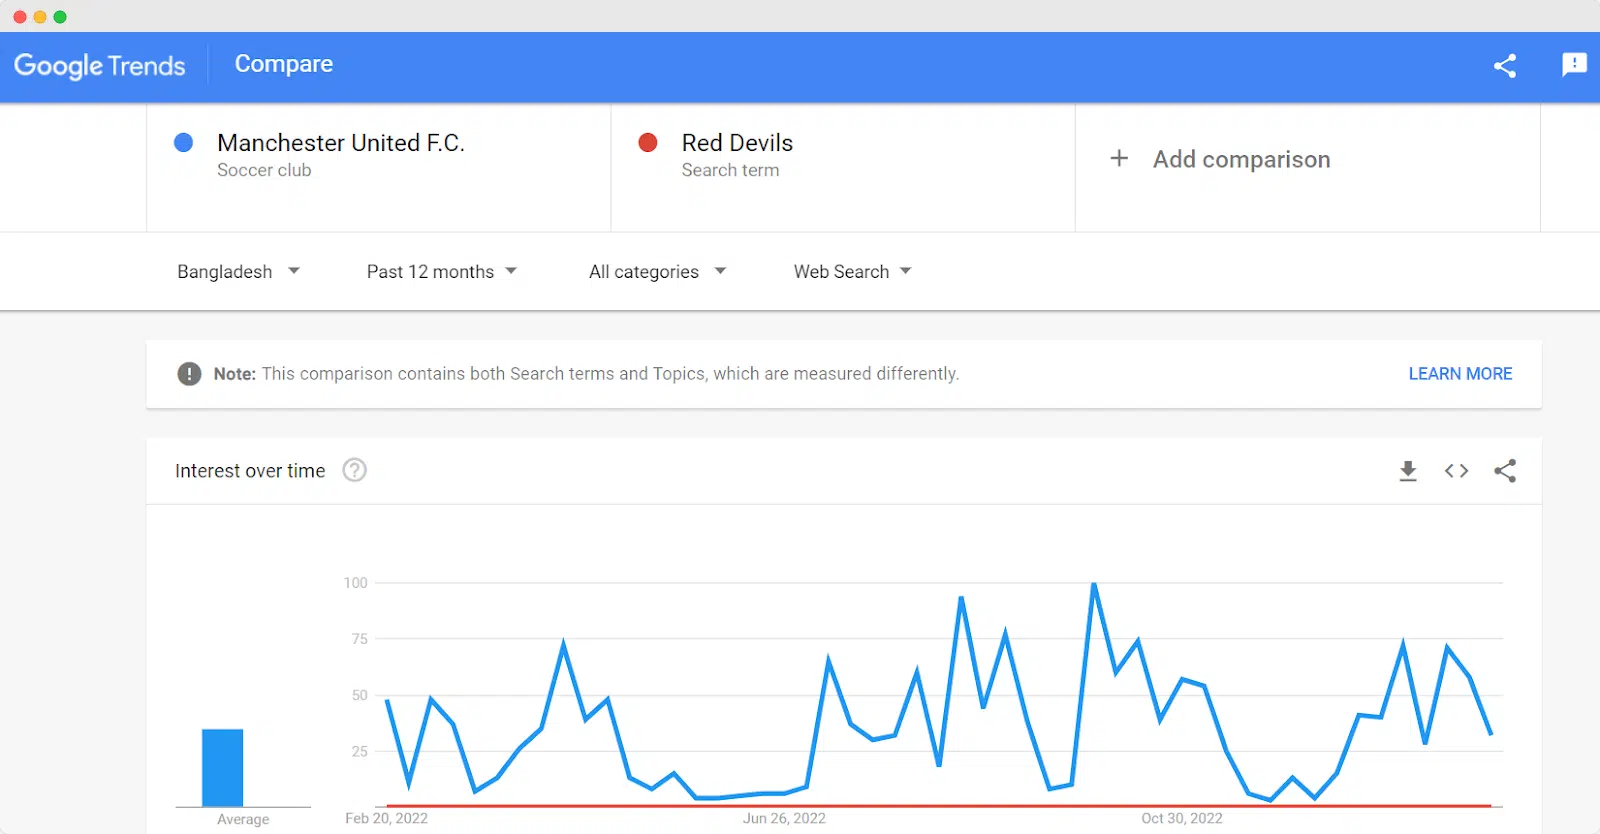1600x834 pixels.
Task: Expand the Bangladesh region dropdown
Action: tap(238, 271)
